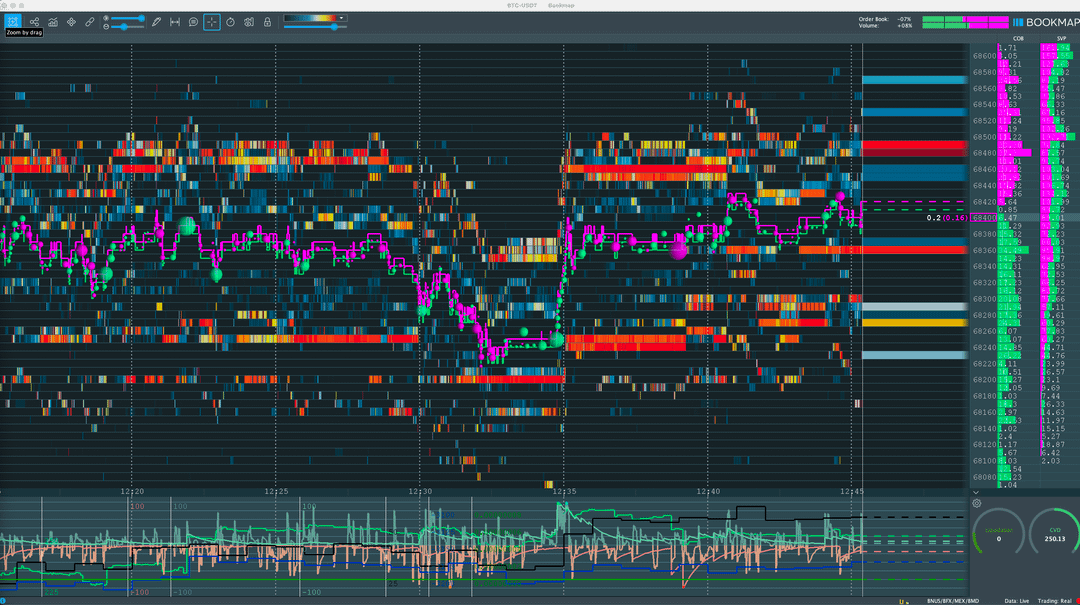The image size is (1080, 605).
Task: Click the COB column header
Action: (x=1017, y=38)
